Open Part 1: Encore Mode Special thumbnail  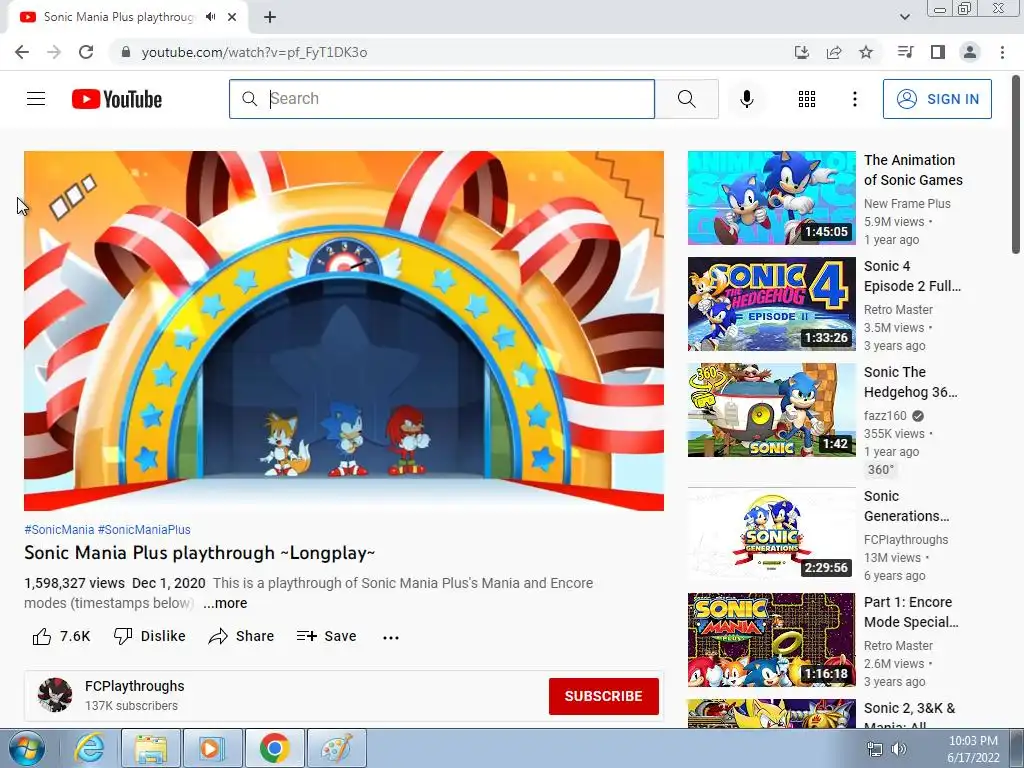[771, 639]
